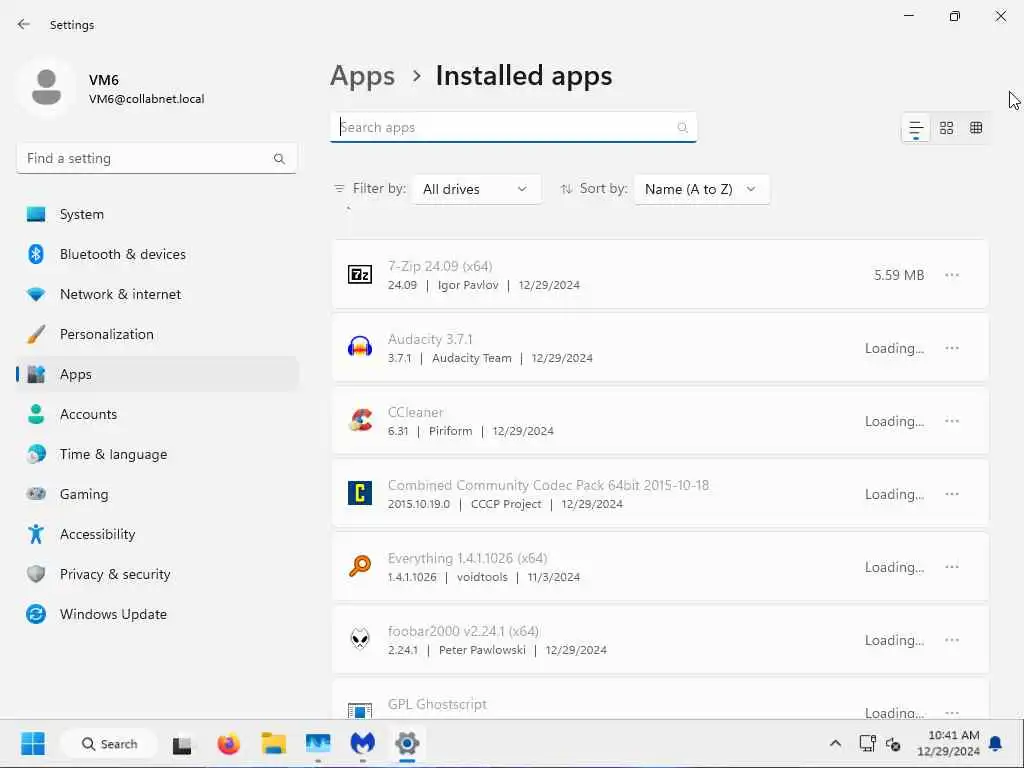Click the taskbar clock showing 10:41 AM
The height and width of the screenshot is (768, 1024).
coord(949,743)
